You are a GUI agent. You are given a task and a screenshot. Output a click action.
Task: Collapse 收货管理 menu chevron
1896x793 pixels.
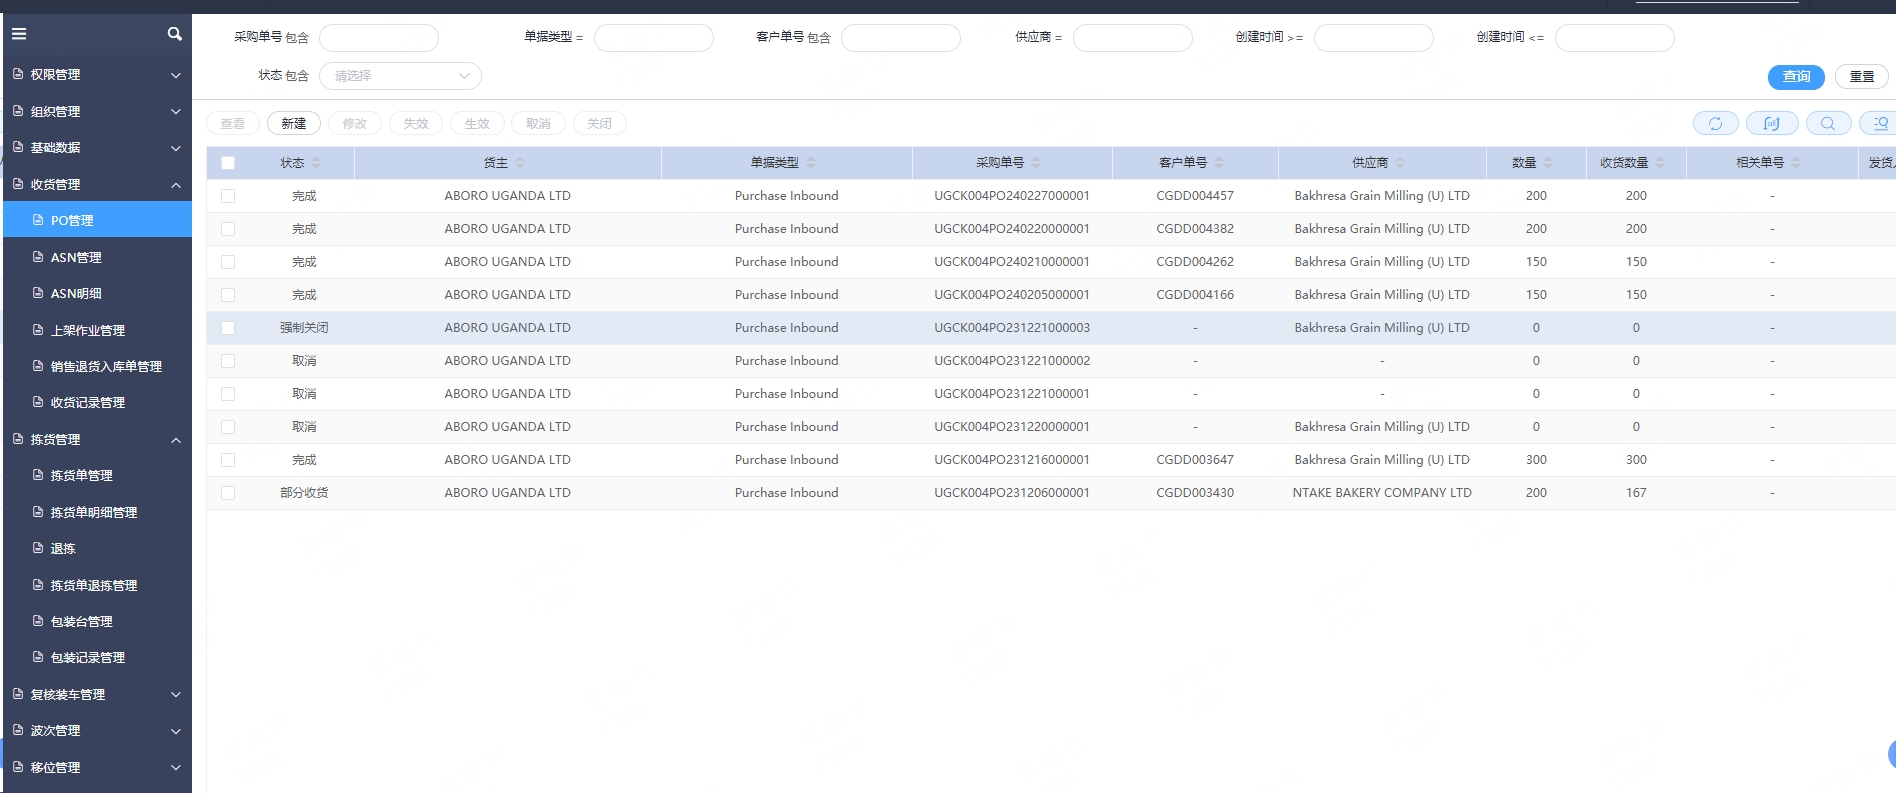click(x=176, y=185)
